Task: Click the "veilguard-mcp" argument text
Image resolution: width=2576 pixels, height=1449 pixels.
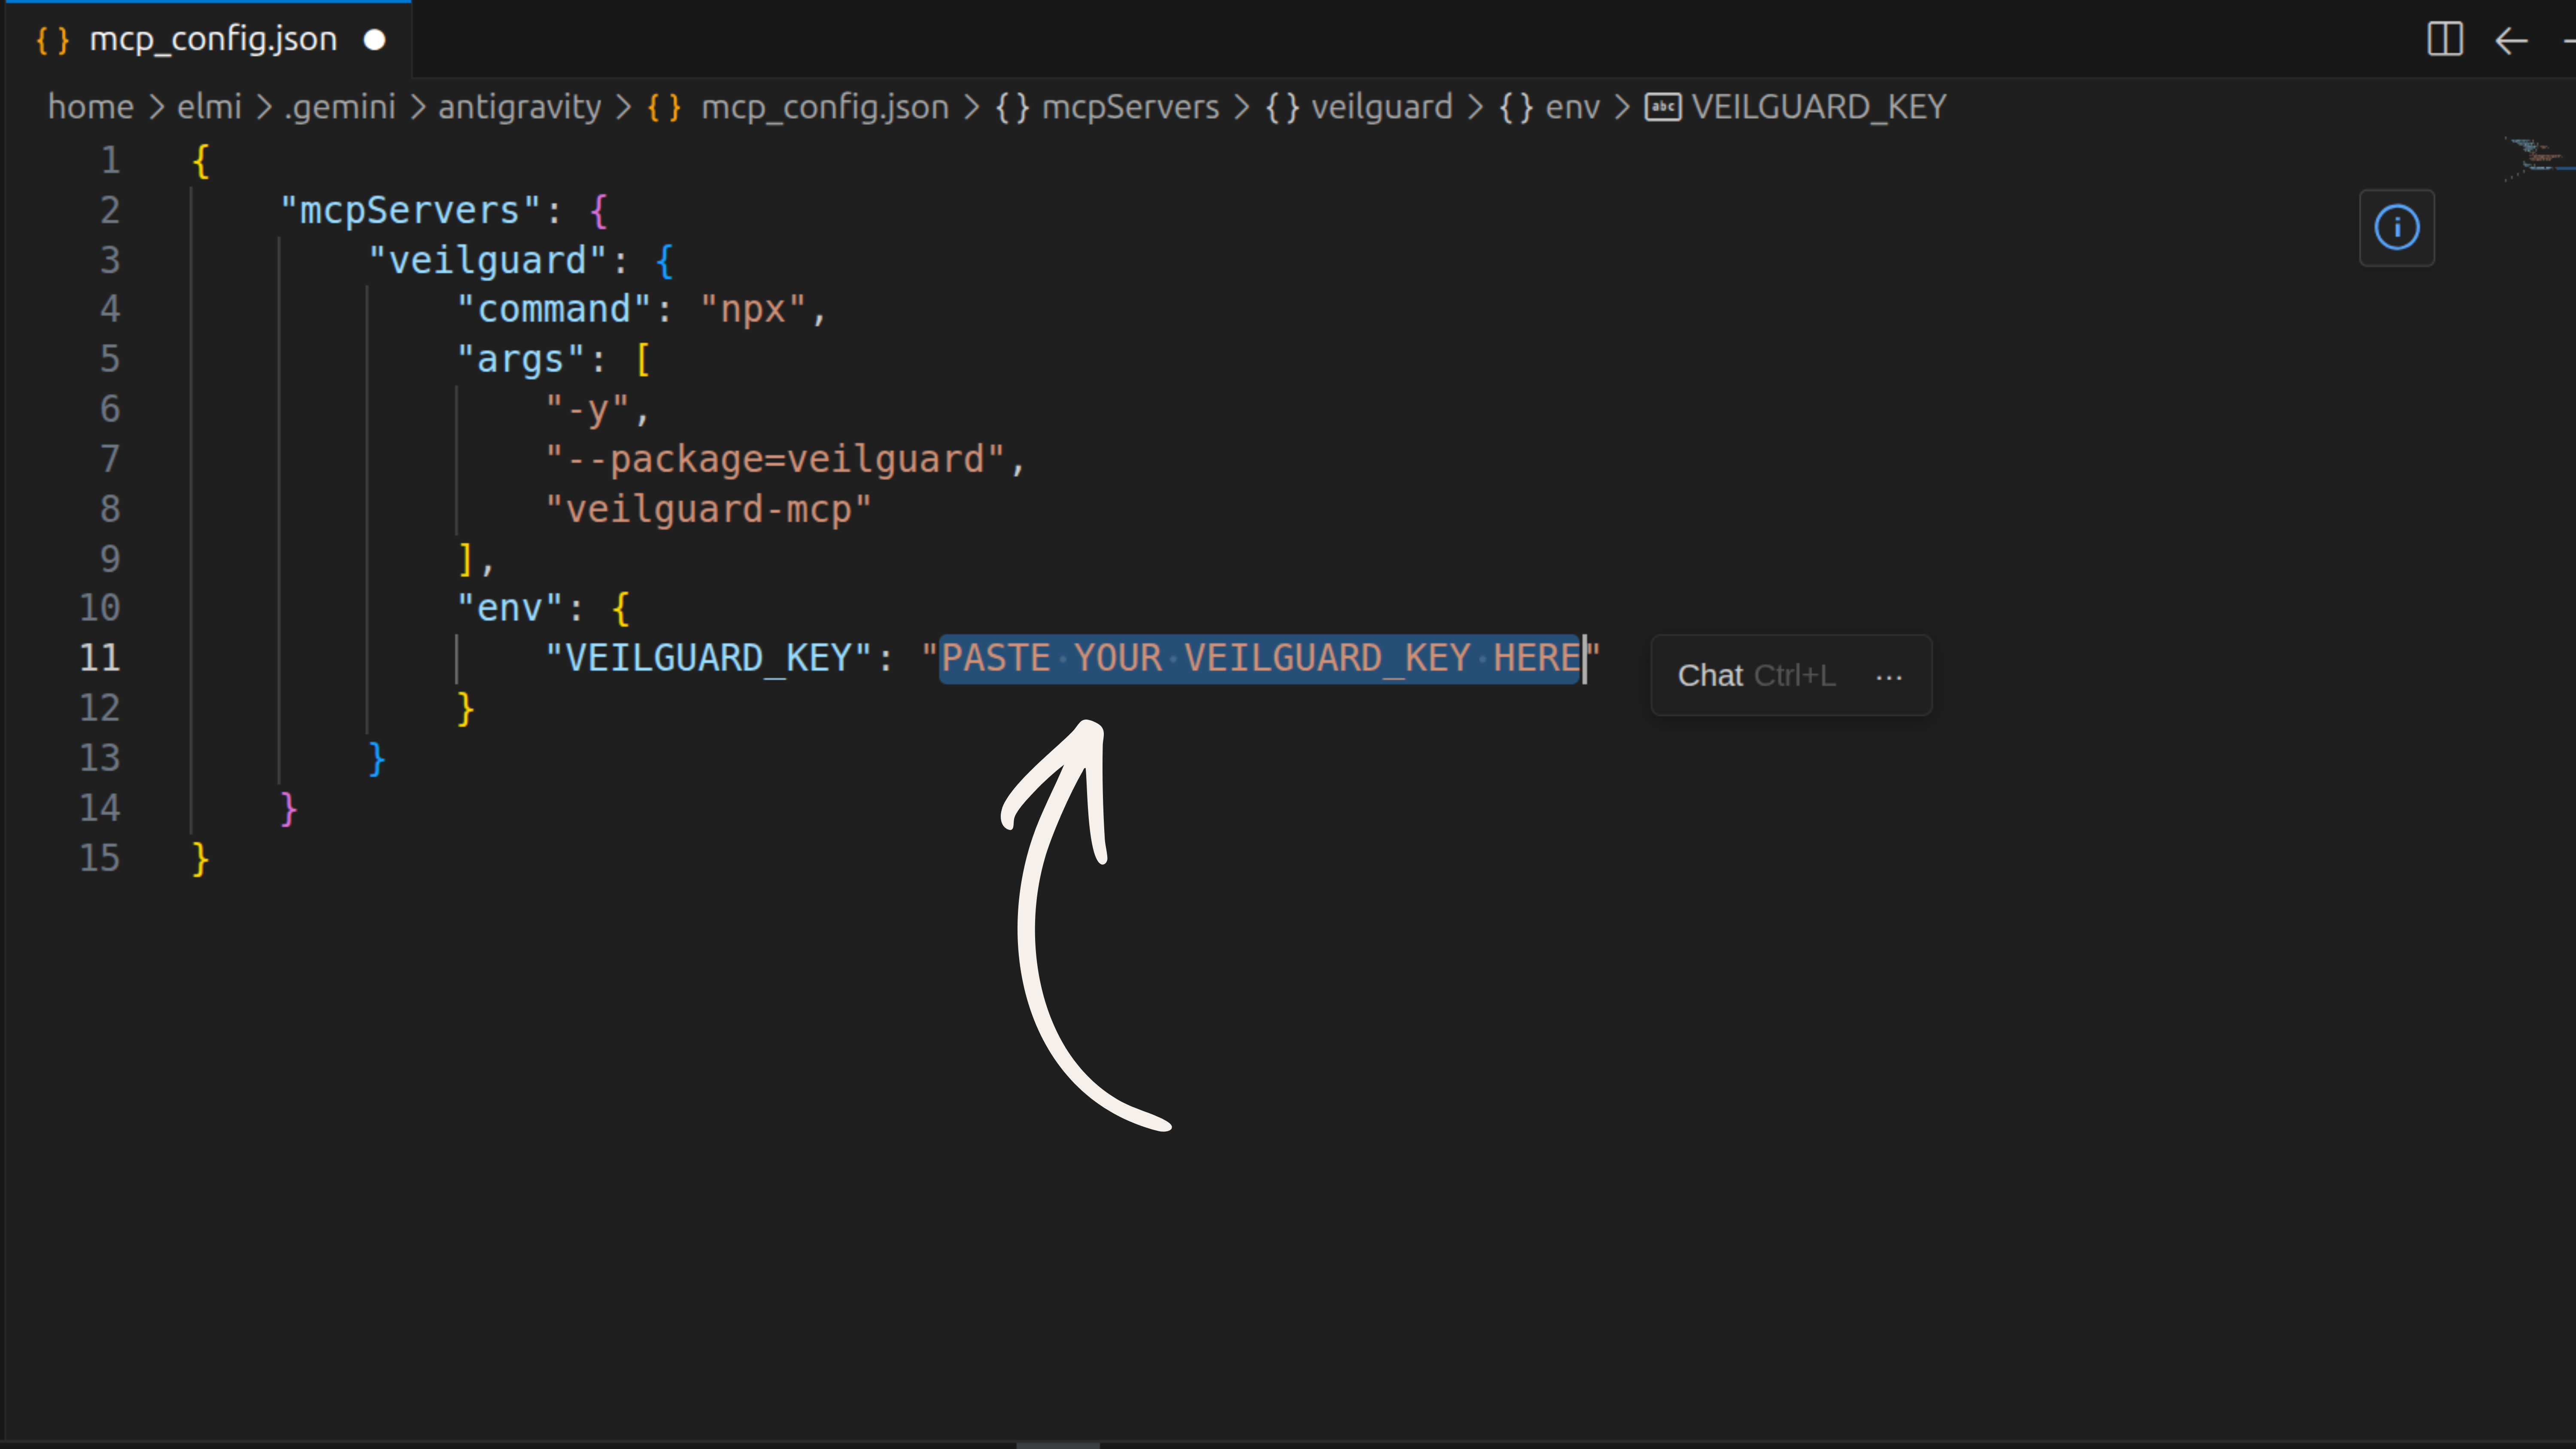Action: tap(708, 509)
